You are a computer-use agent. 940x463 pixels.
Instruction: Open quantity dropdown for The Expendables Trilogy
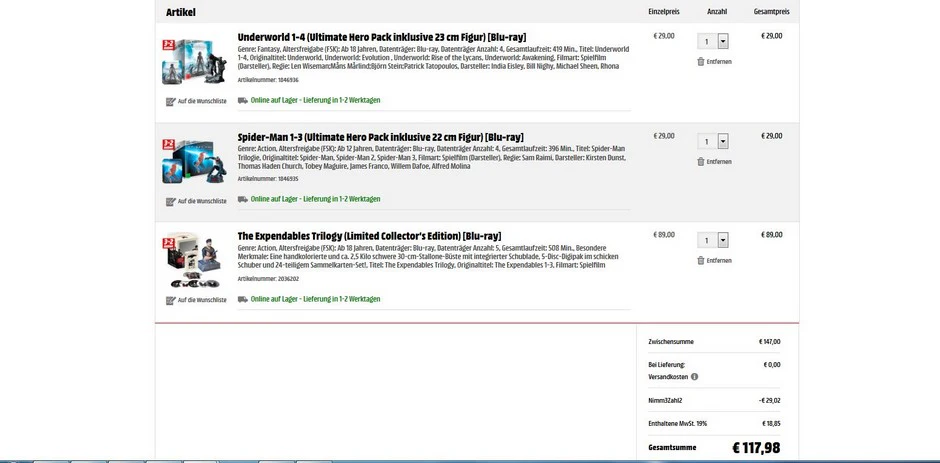[x=722, y=240]
